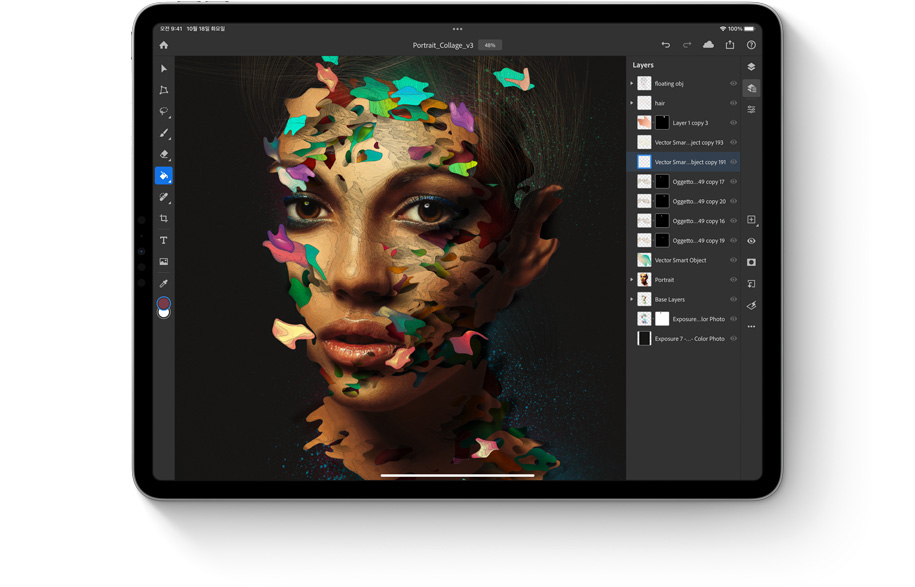Hide Vector Smart Object copy 193 layer
Image resolution: width=915 pixels, height=587 pixels.
(734, 142)
